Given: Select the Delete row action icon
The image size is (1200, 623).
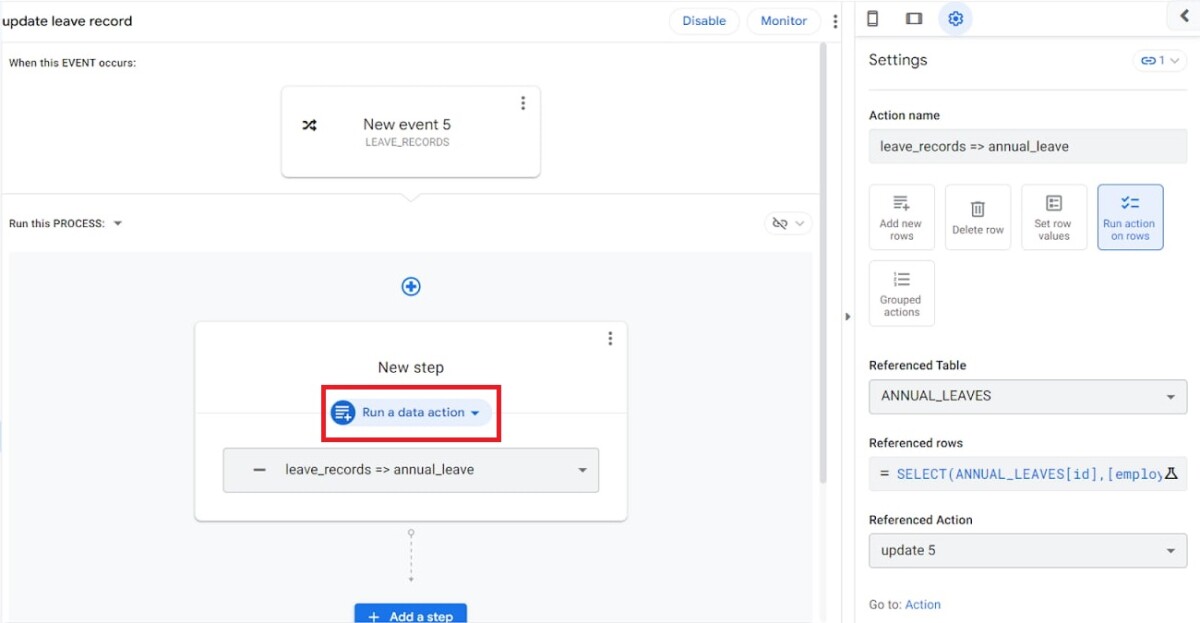Looking at the screenshot, I should tap(978, 216).
